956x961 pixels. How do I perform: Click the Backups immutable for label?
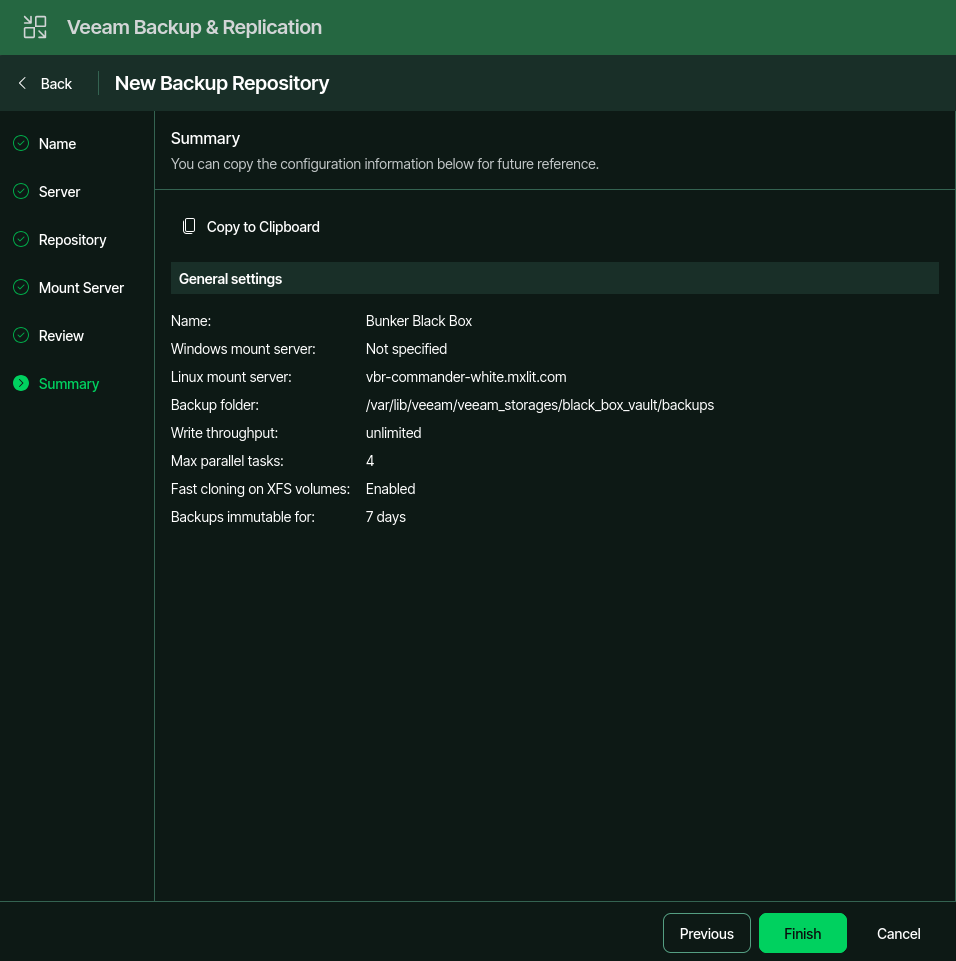(243, 517)
